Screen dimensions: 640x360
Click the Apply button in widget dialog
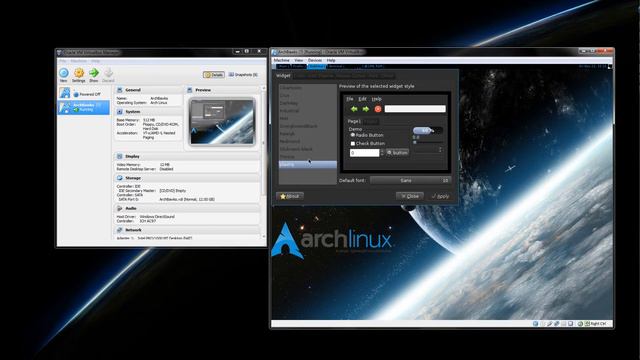point(440,196)
